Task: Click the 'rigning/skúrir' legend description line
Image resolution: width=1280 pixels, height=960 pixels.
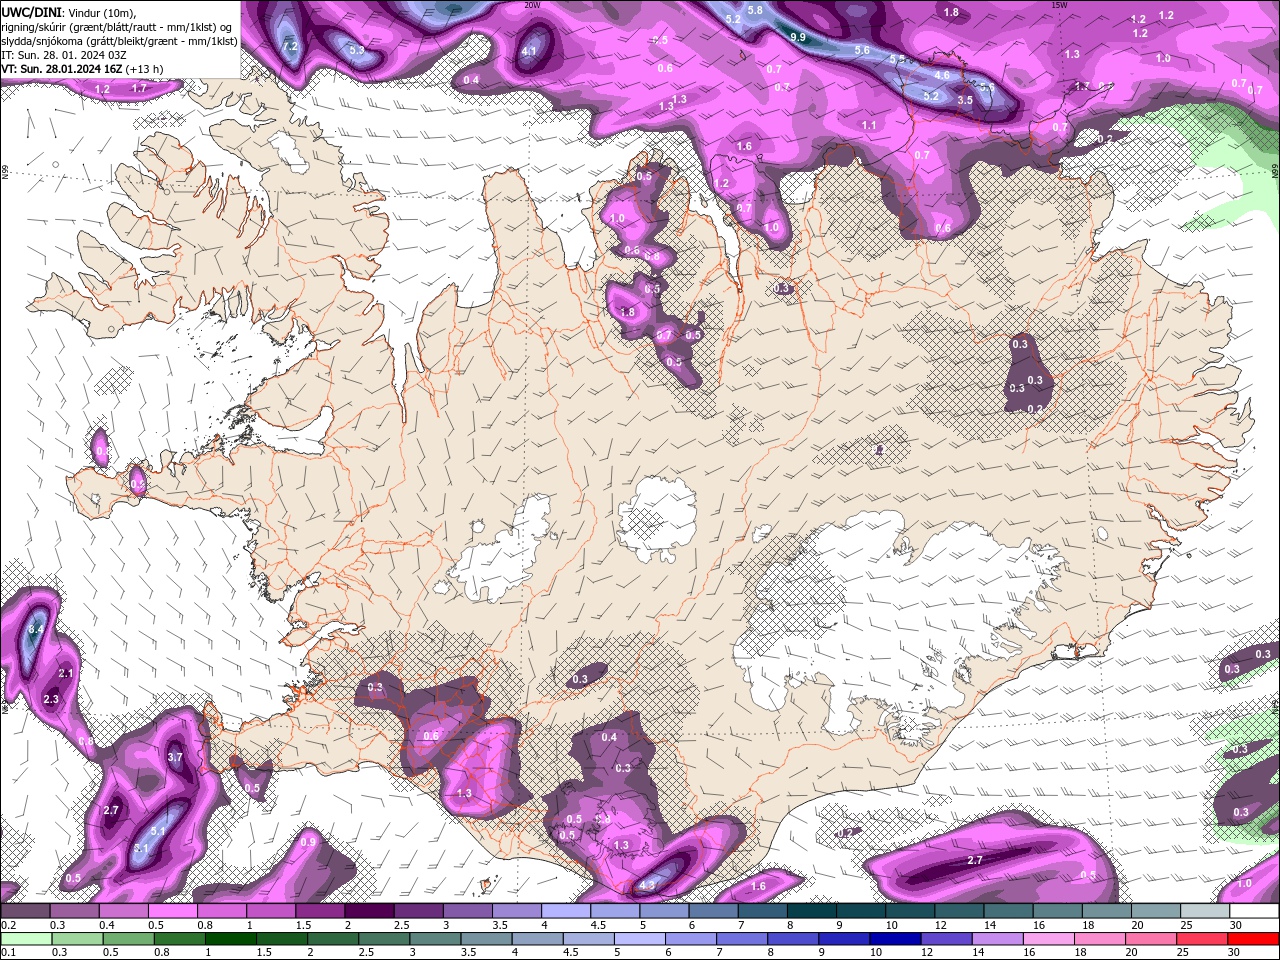Action: click(x=117, y=27)
